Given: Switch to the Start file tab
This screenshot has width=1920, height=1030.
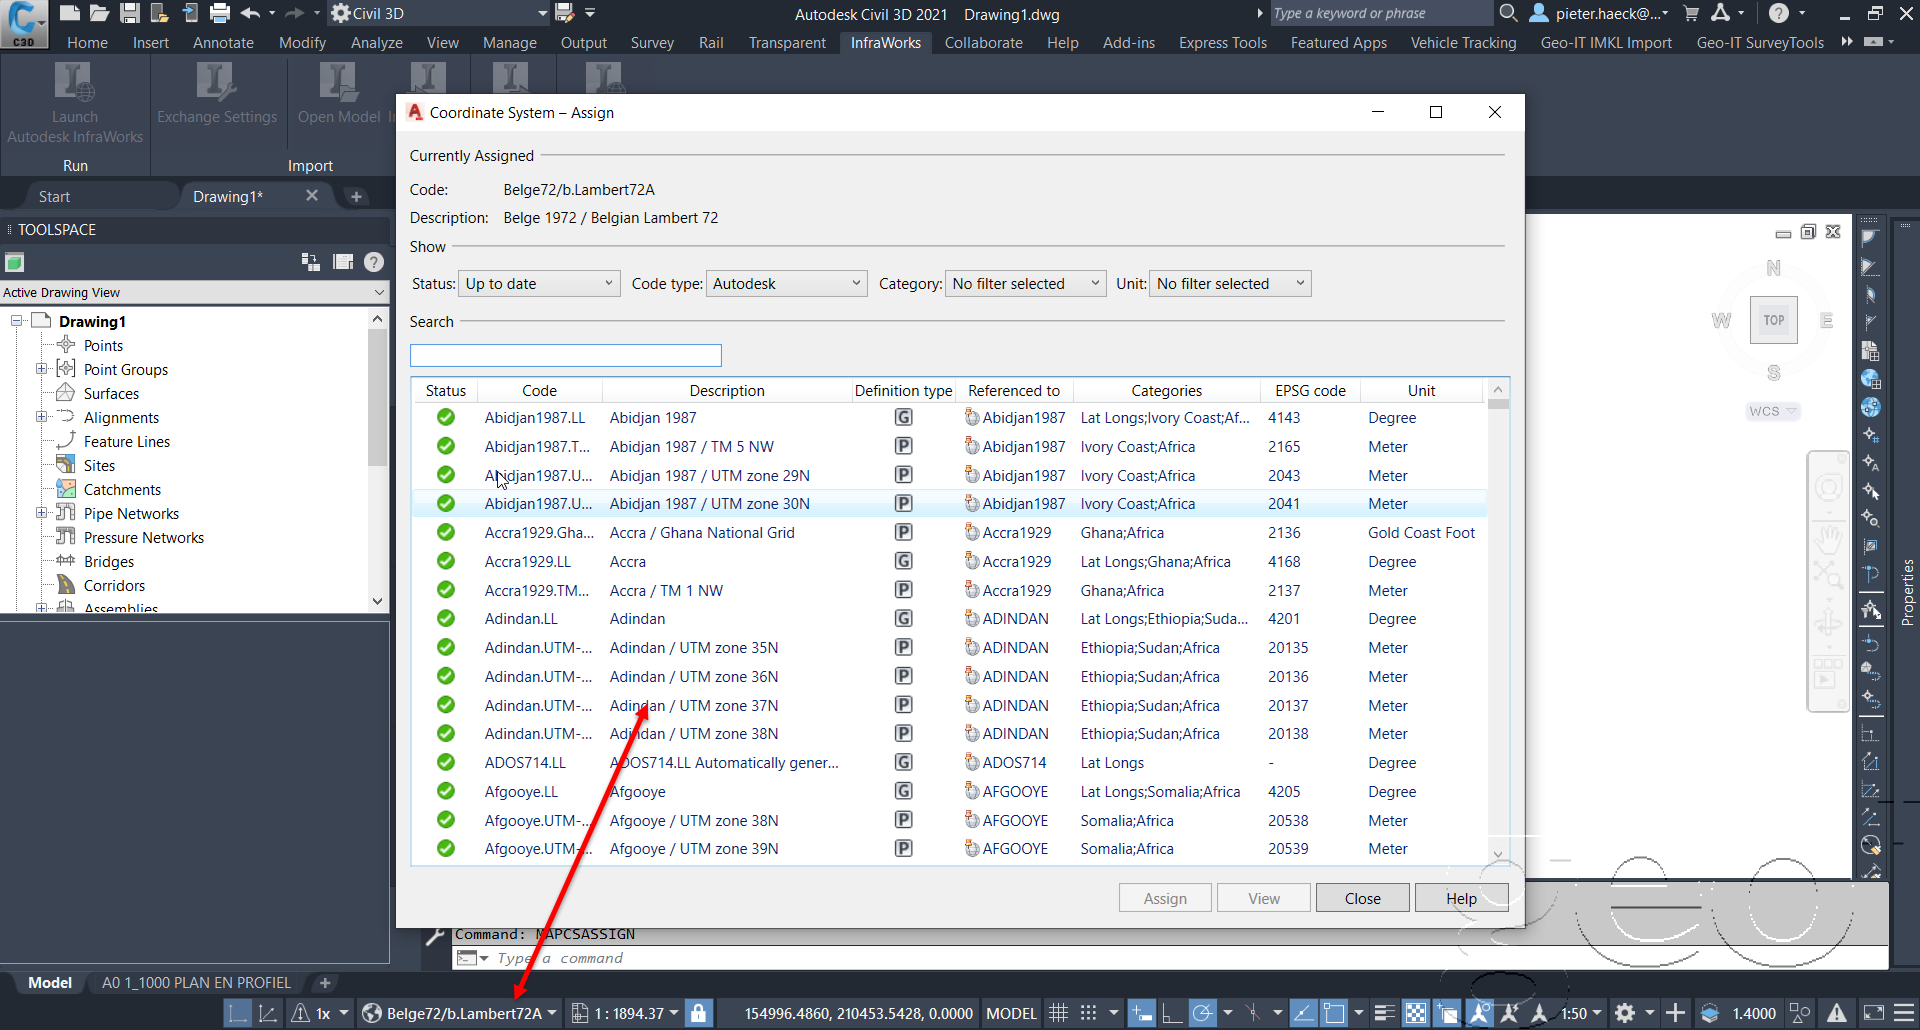Looking at the screenshot, I should click(x=55, y=197).
